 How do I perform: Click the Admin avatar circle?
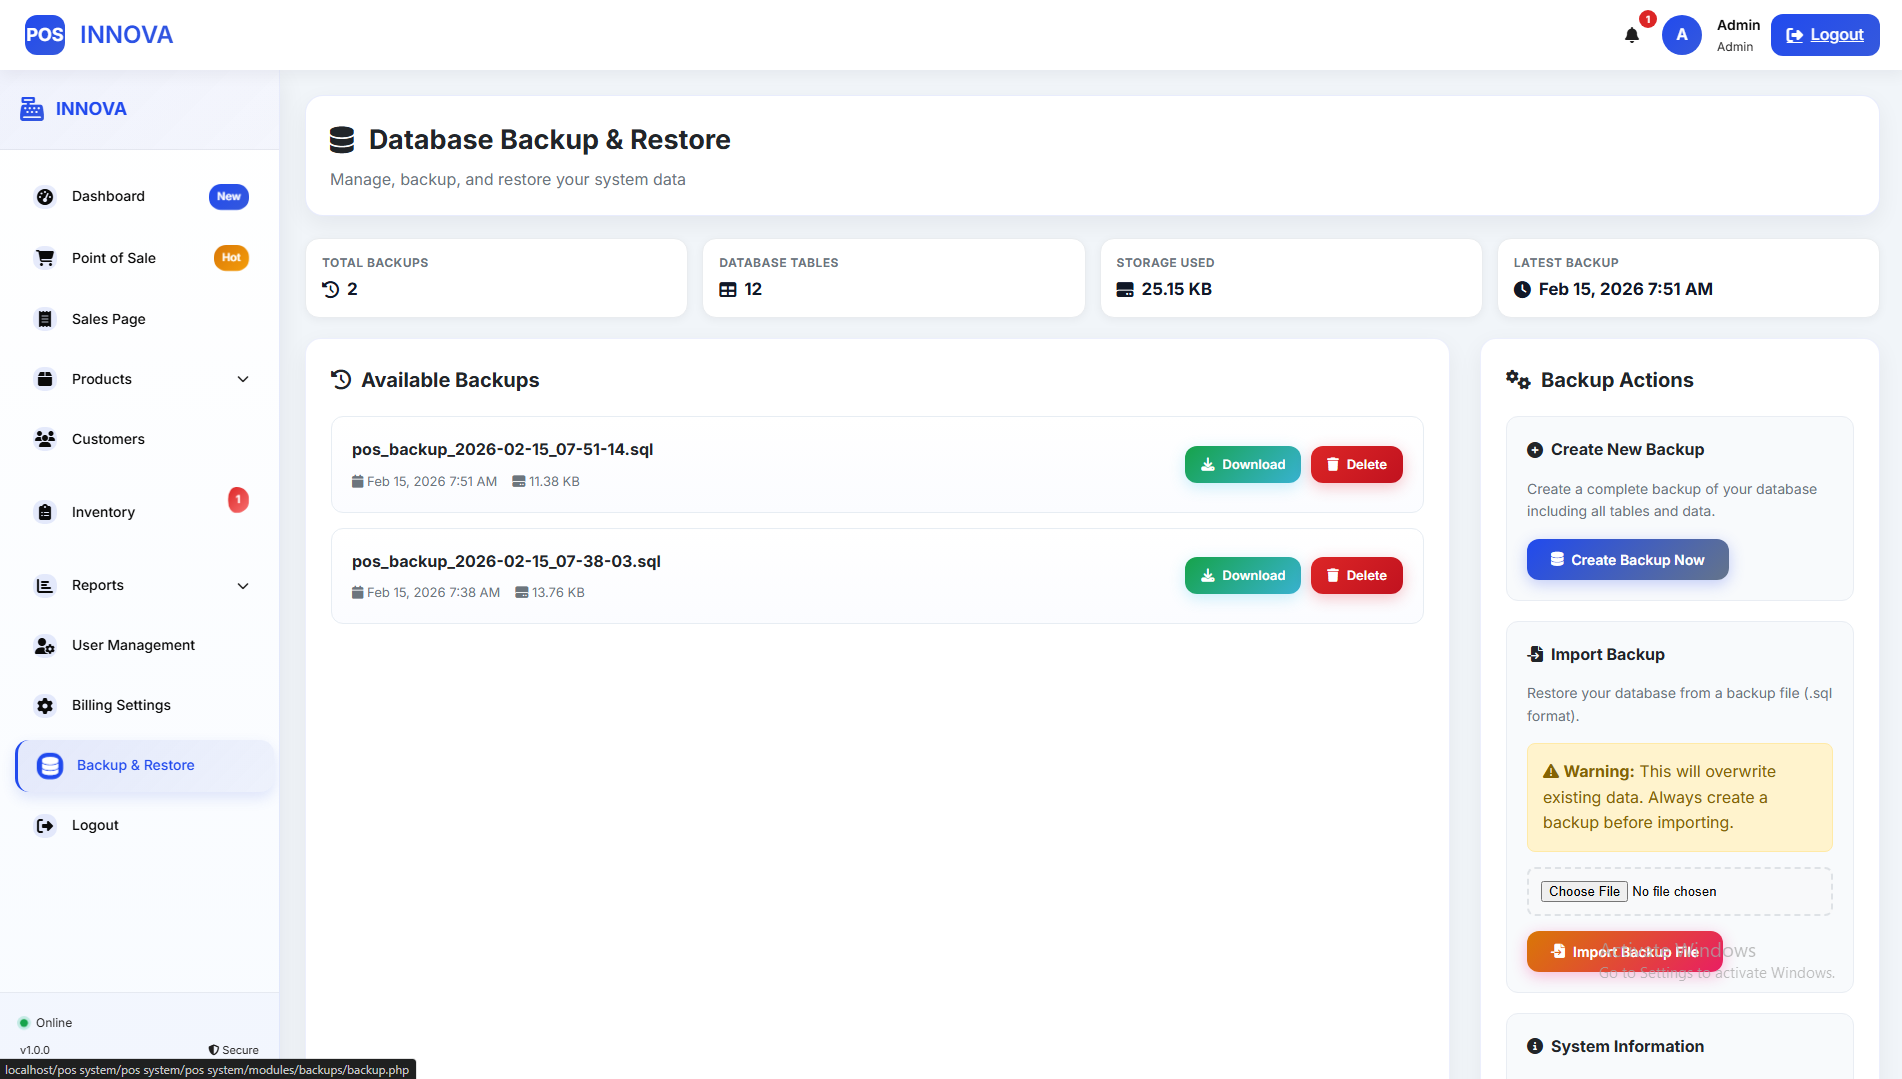[1681, 35]
